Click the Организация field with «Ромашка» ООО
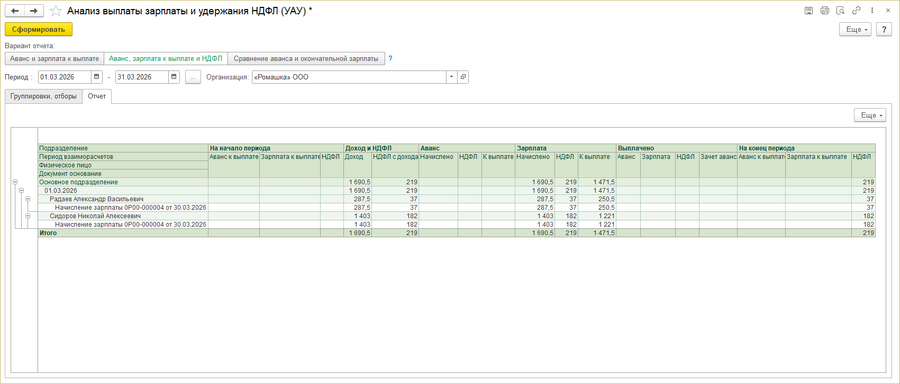 (349, 77)
